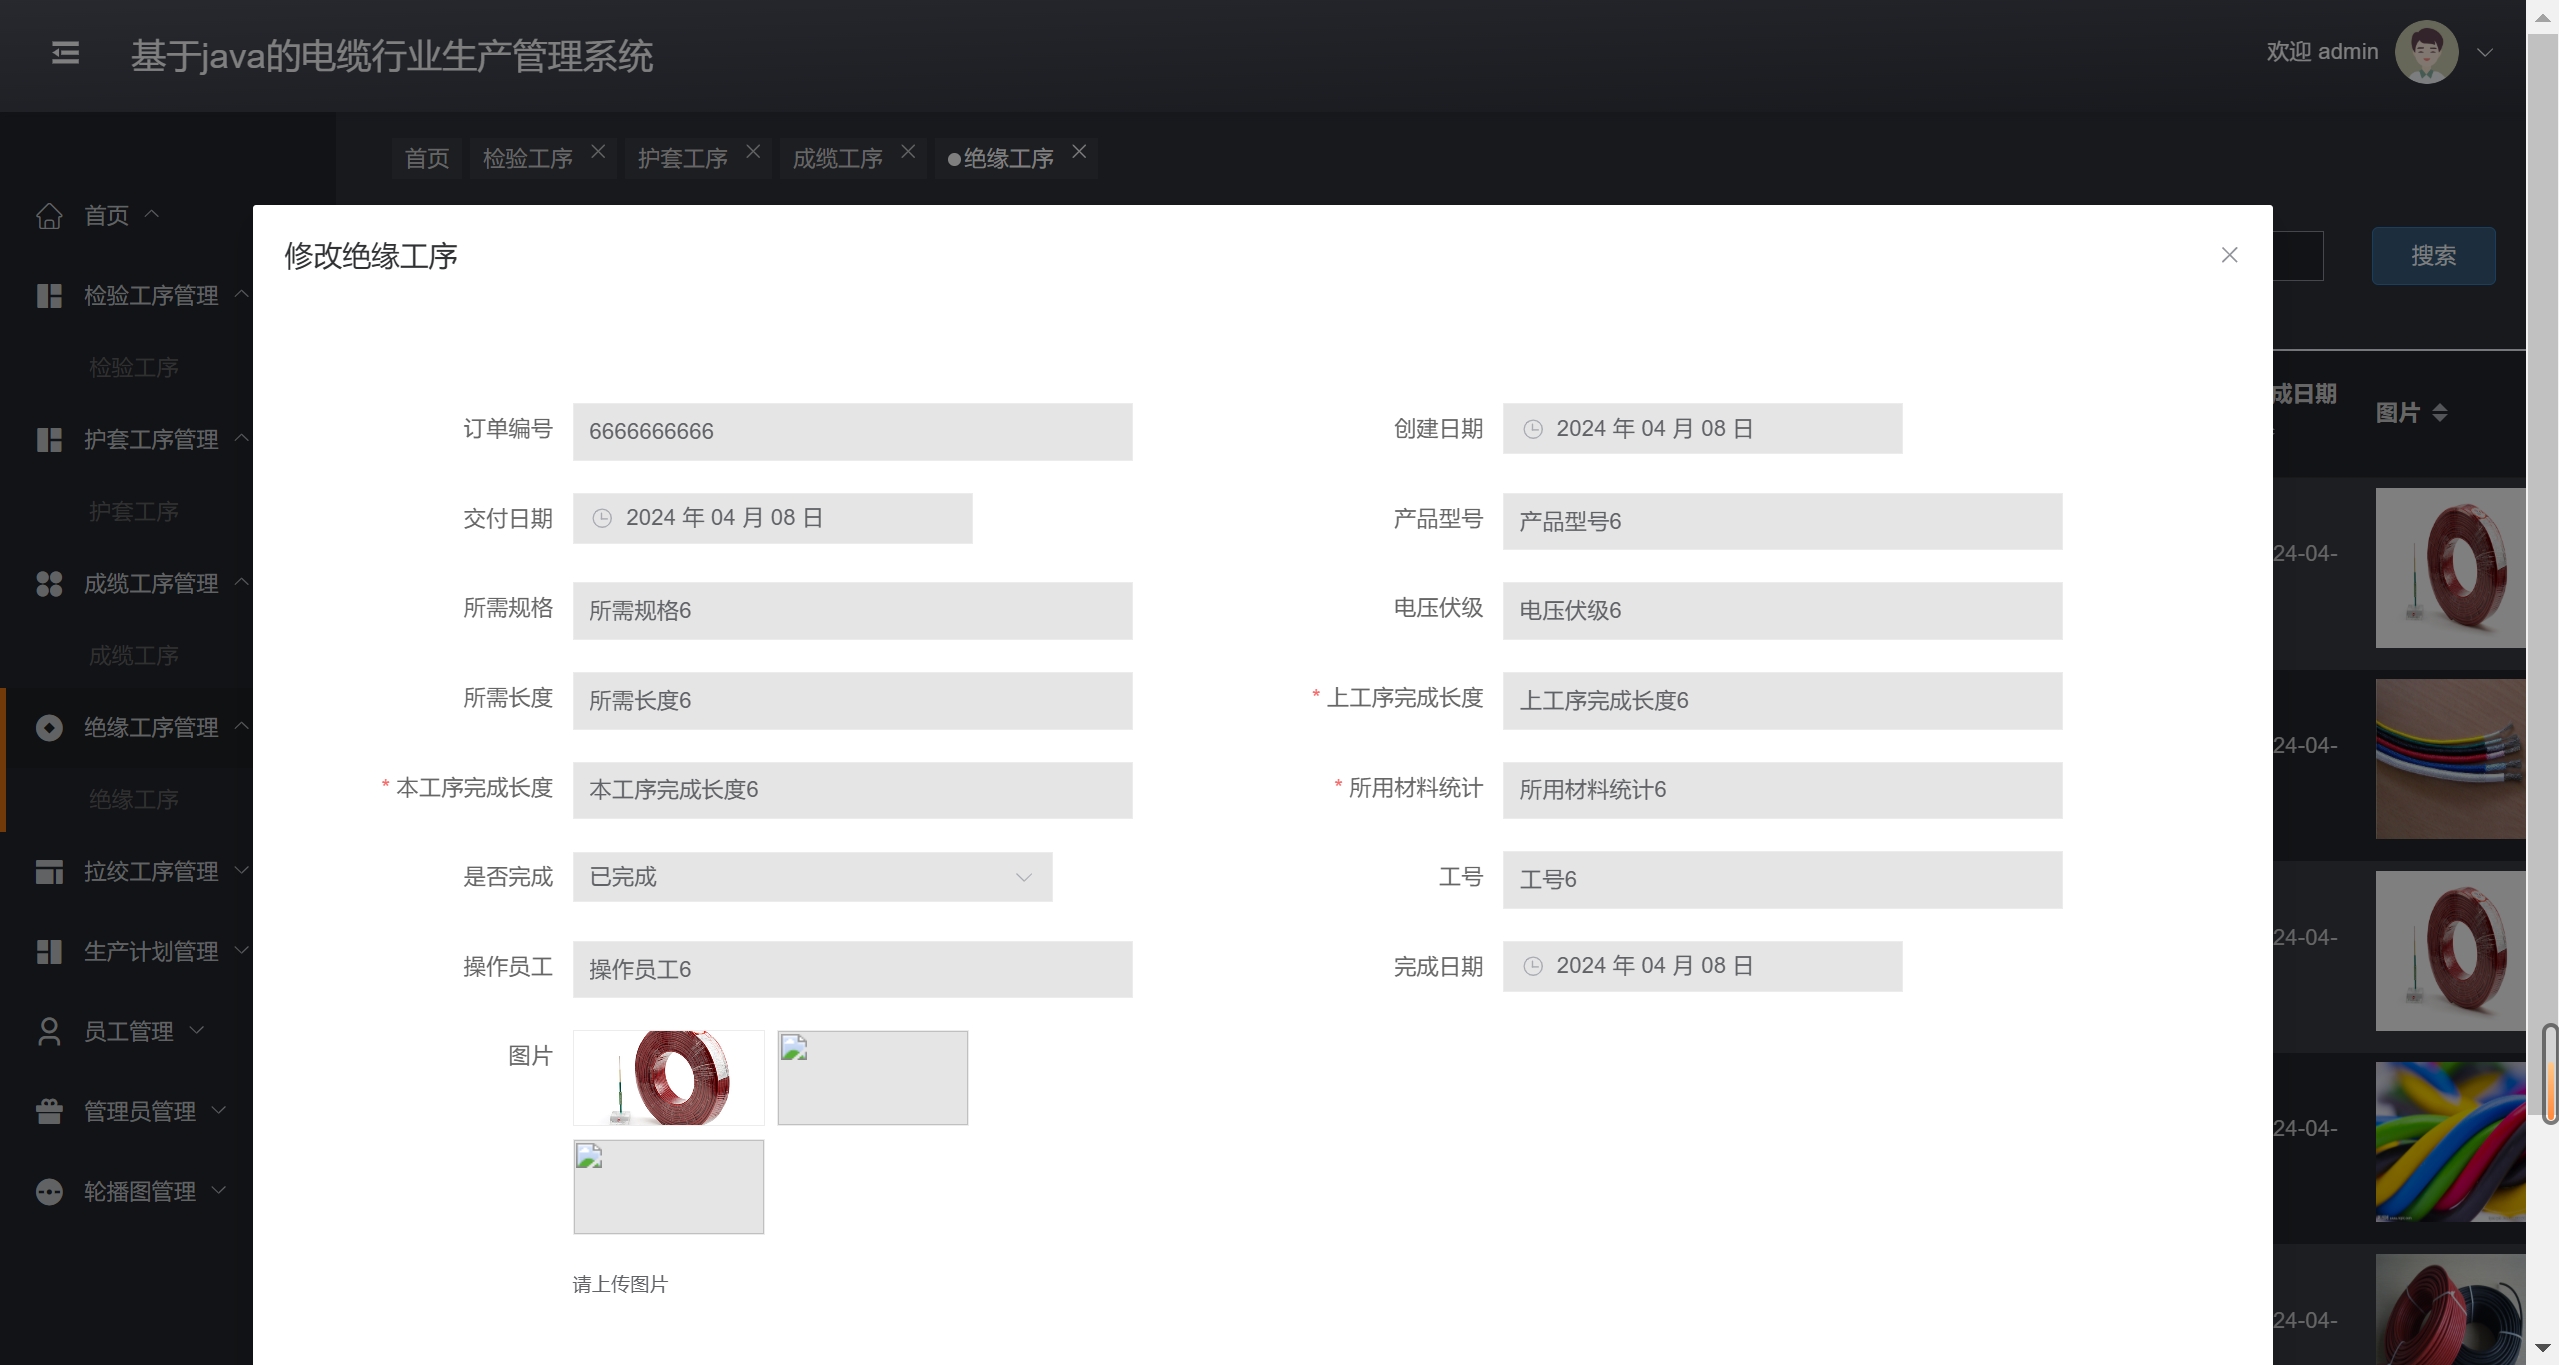Expand the 生产计划管理 menu
Viewport: 2559px width, 1365px height.
click(x=241, y=950)
